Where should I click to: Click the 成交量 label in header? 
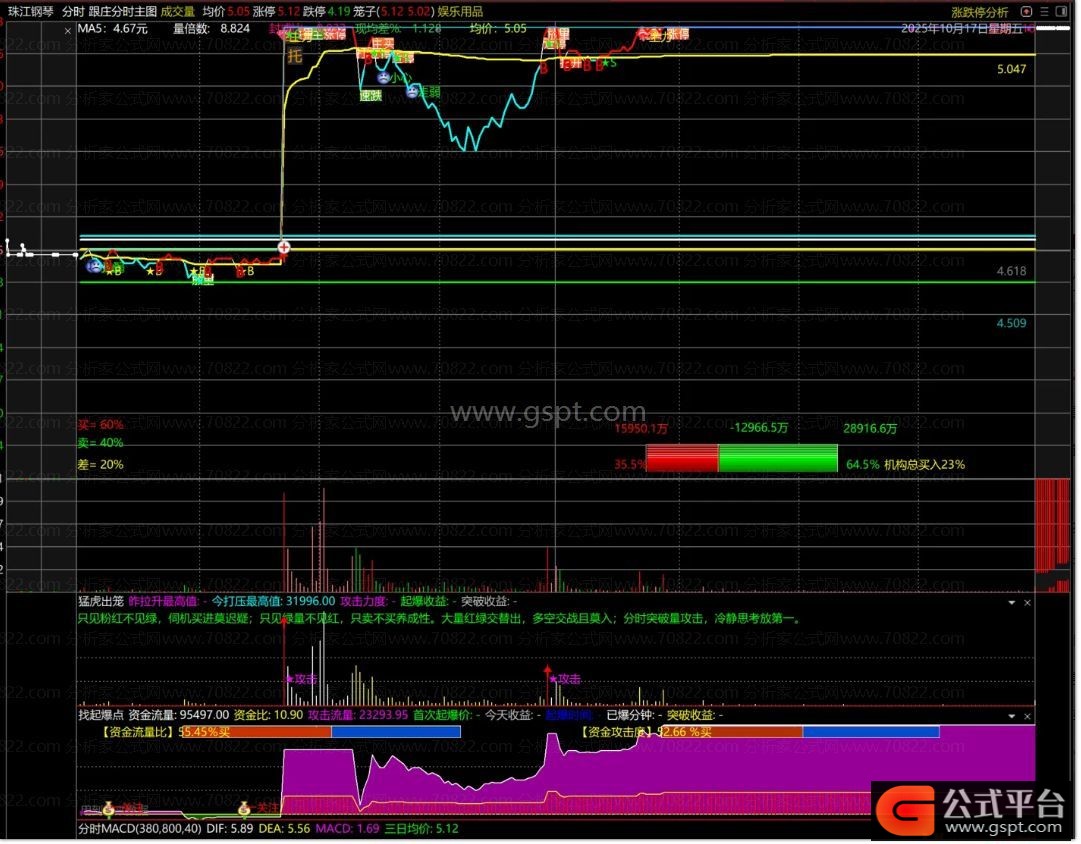(178, 12)
